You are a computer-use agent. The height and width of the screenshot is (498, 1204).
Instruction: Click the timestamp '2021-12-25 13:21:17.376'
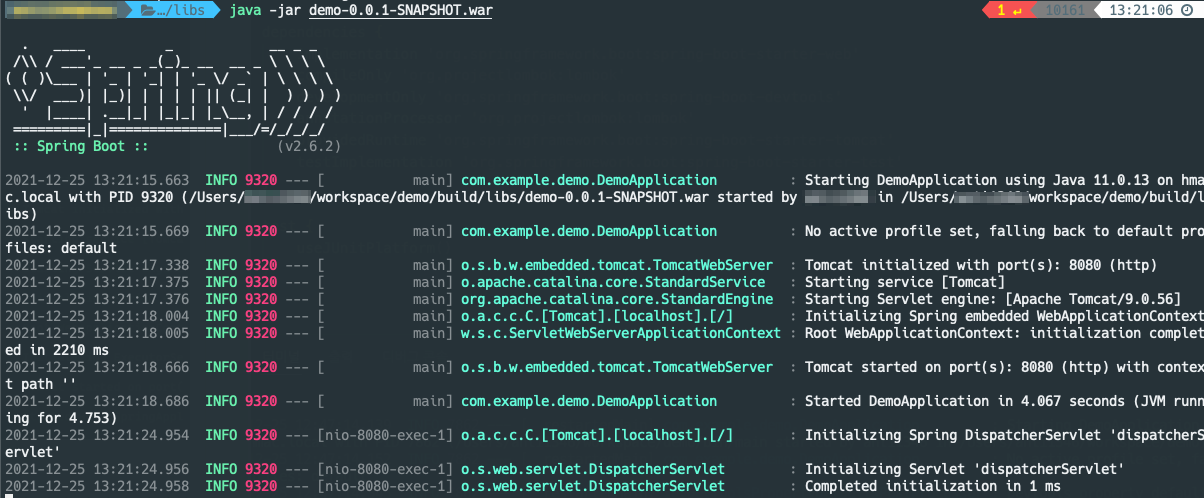pyautogui.click(x=97, y=299)
